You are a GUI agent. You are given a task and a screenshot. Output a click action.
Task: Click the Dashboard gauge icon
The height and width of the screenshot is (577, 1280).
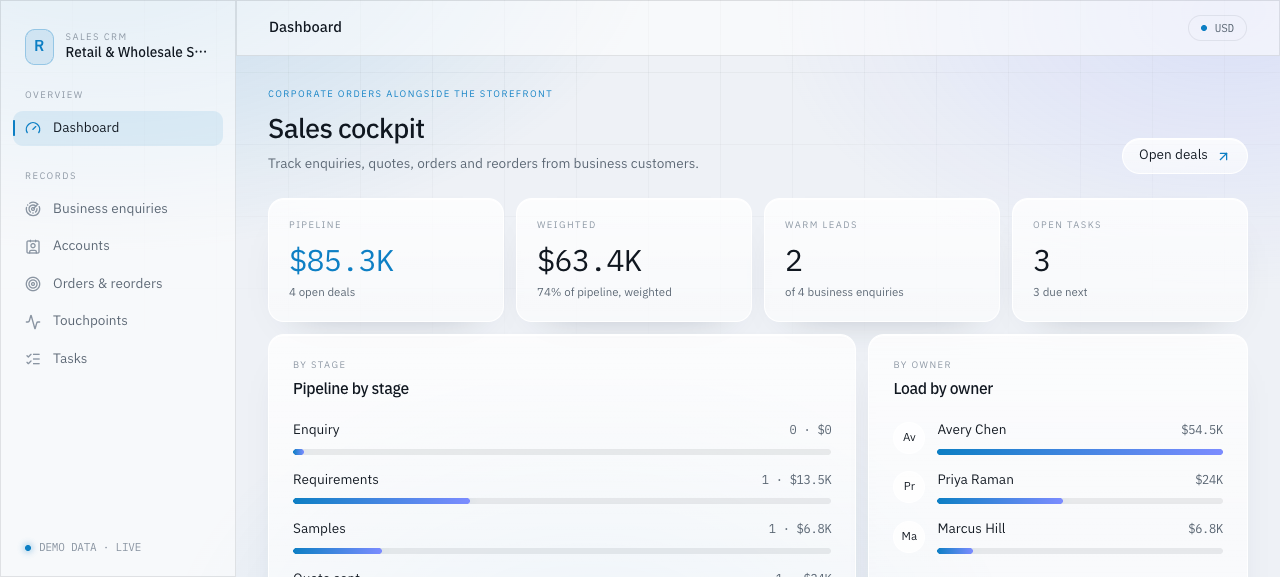point(33,128)
